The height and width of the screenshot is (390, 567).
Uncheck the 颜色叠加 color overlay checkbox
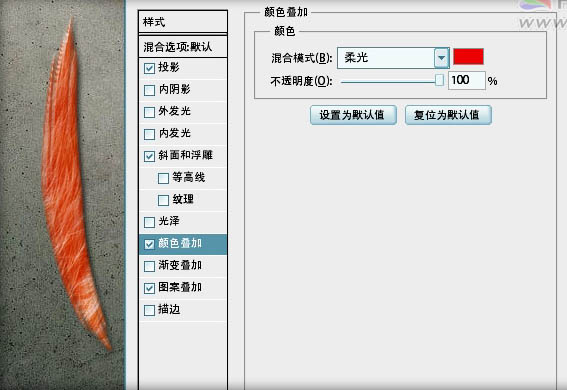(x=149, y=244)
